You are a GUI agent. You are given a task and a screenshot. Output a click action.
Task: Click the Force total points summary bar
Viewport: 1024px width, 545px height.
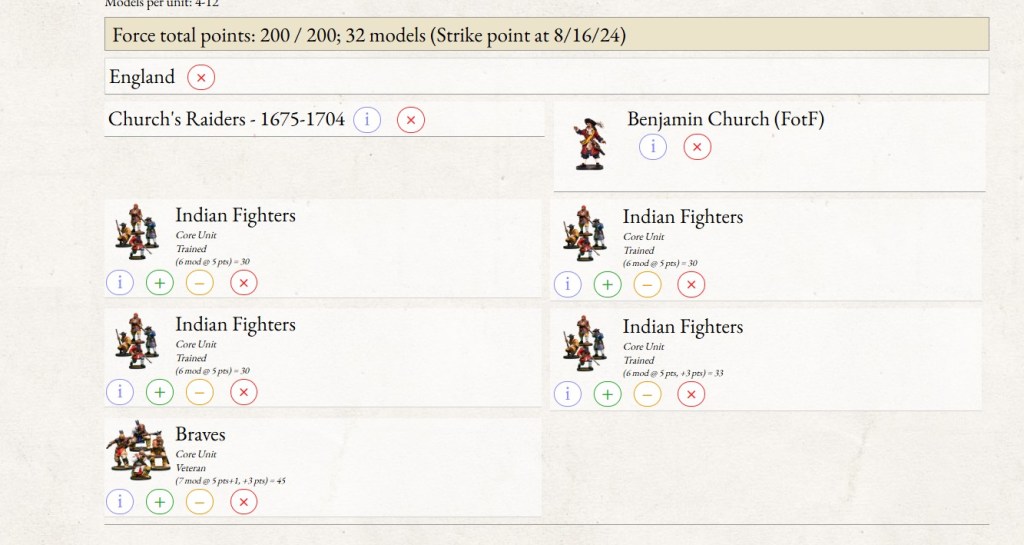(546, 35)
